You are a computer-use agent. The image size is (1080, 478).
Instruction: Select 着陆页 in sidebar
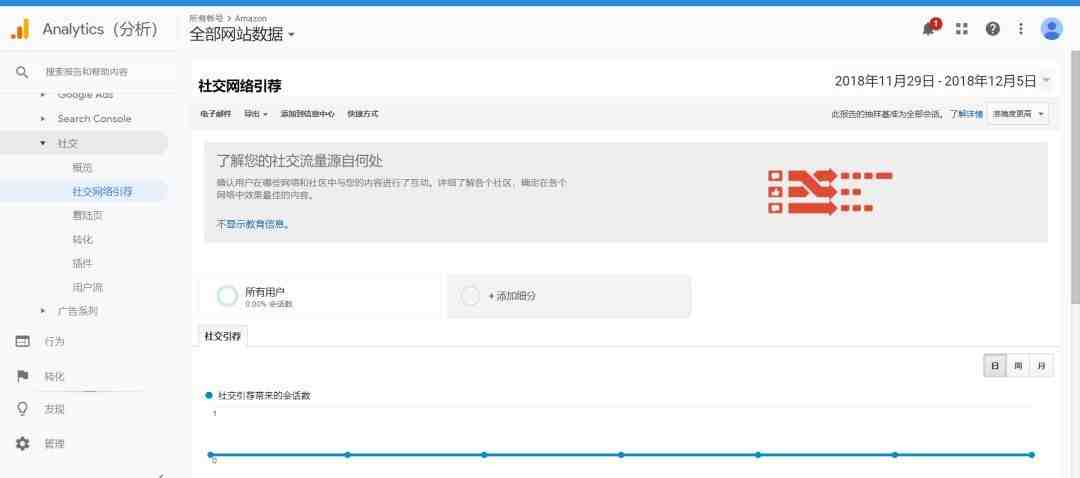point(87,216)
